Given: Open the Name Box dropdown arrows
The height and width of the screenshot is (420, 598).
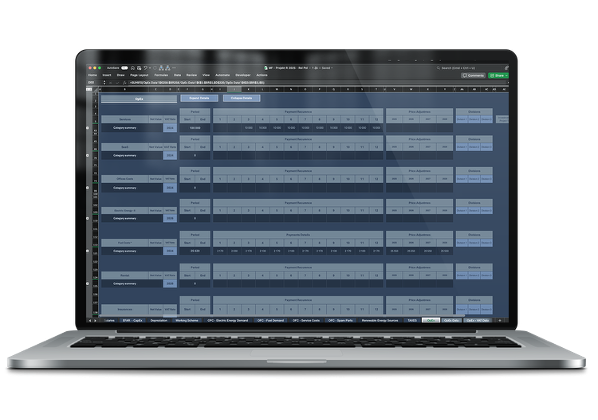Looking at the screenshot, I should tap(104, 82).
